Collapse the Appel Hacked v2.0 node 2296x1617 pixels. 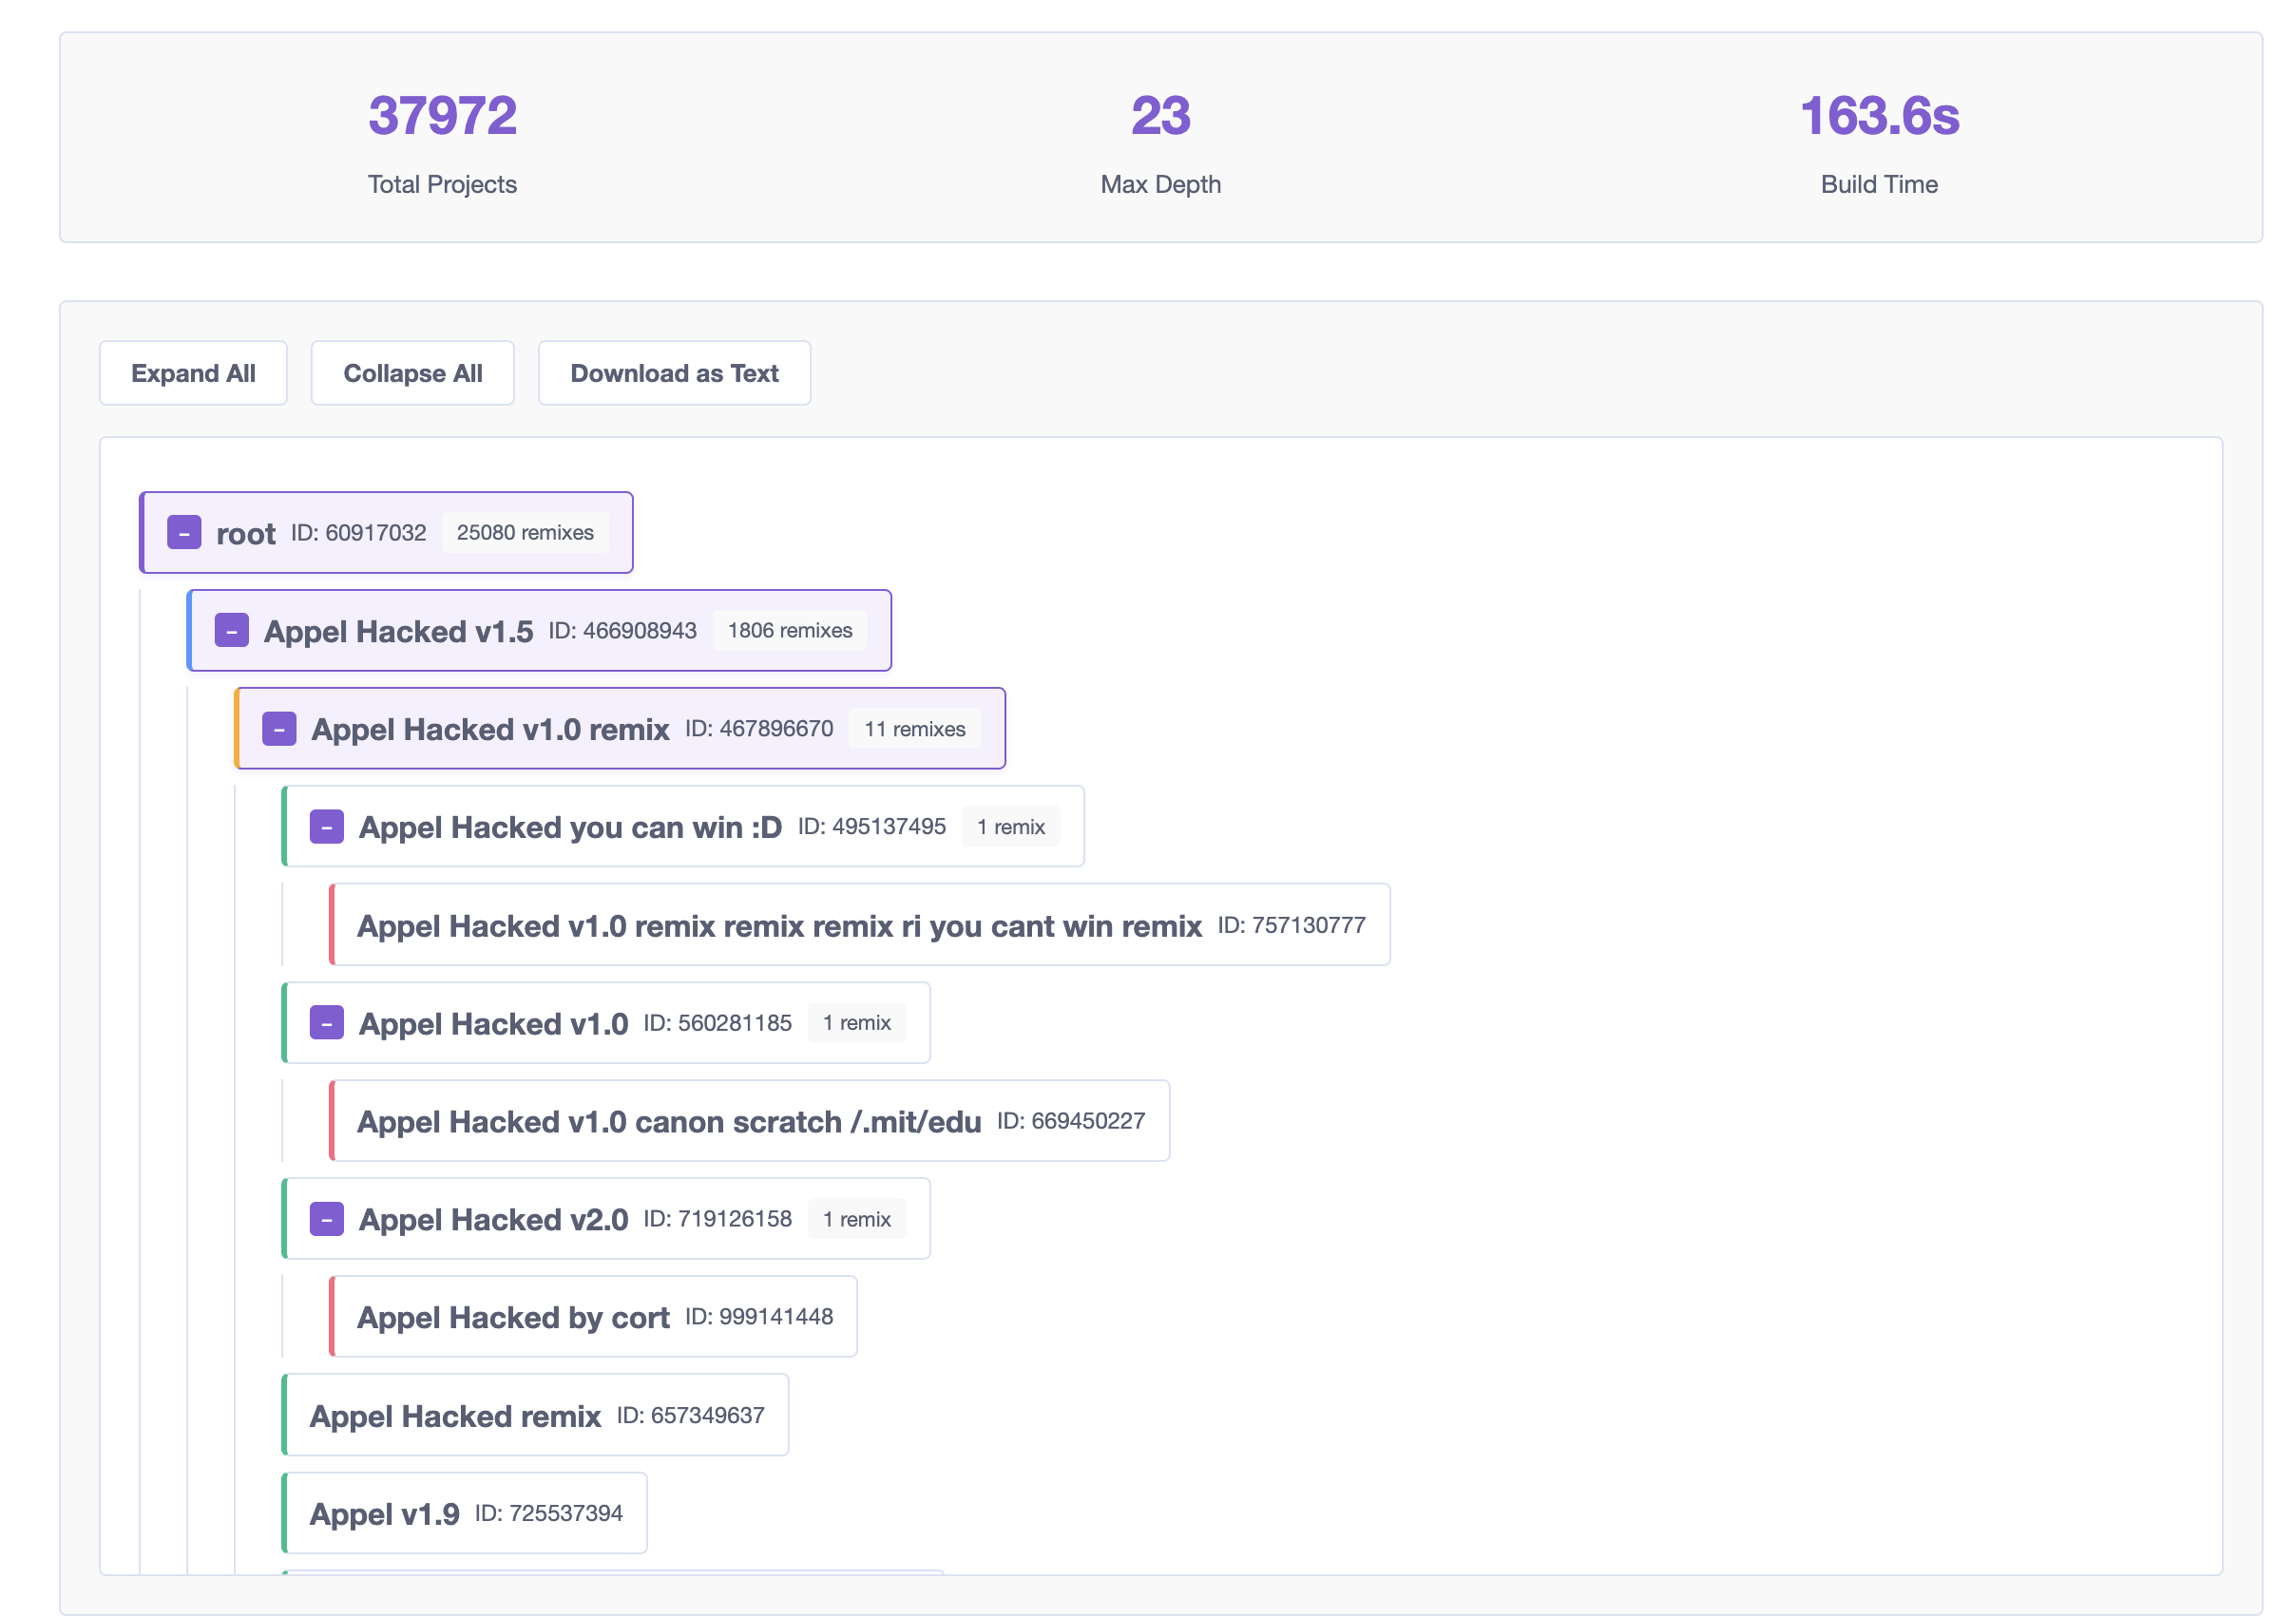[327, 1219]
